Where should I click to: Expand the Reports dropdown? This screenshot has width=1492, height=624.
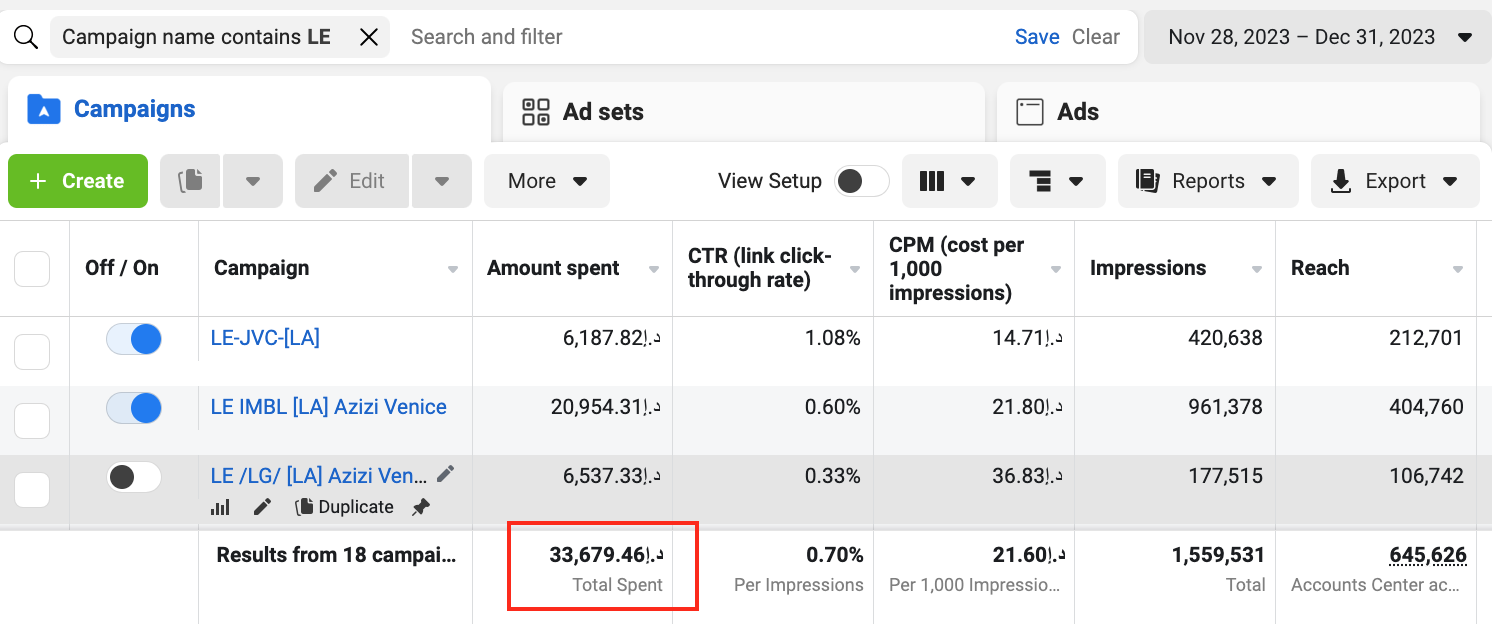(x=1208, y=181)
